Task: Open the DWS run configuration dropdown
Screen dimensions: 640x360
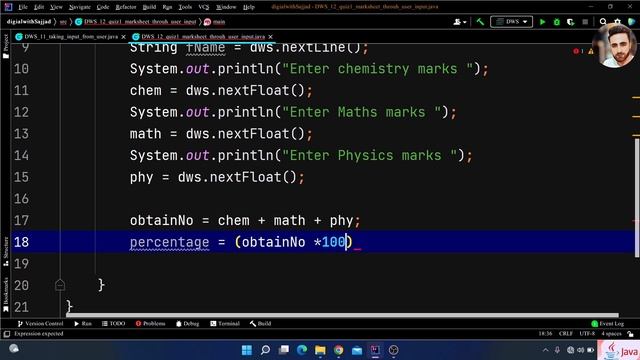Action: click(511, 22)
